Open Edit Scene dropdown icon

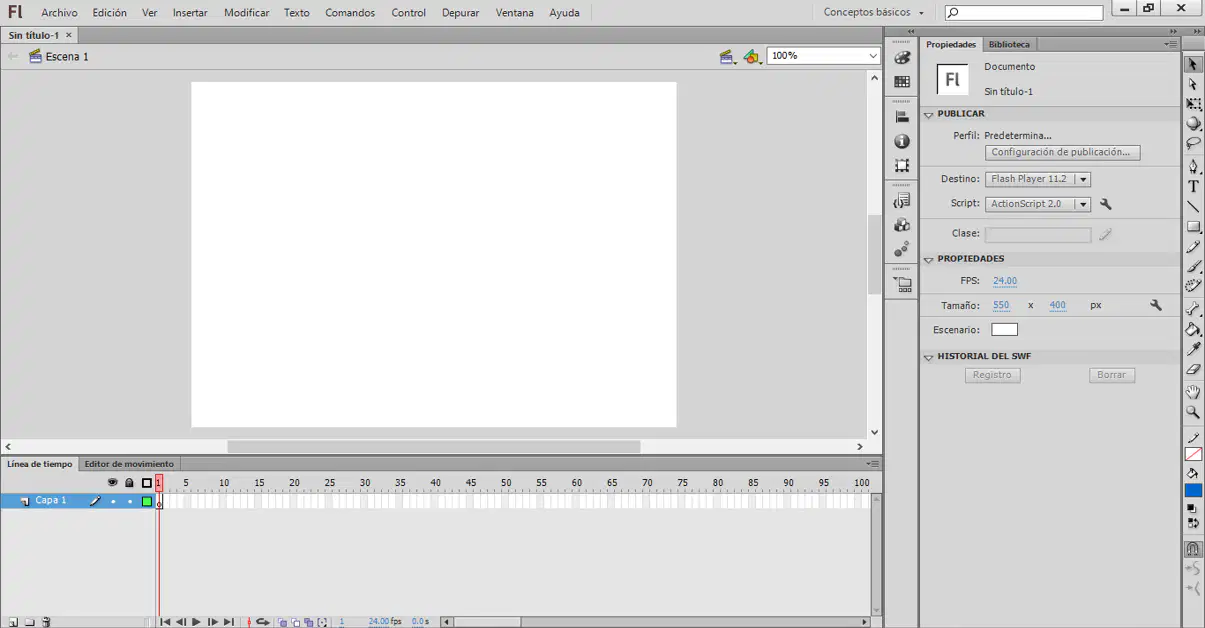click(x=728, y=57)
